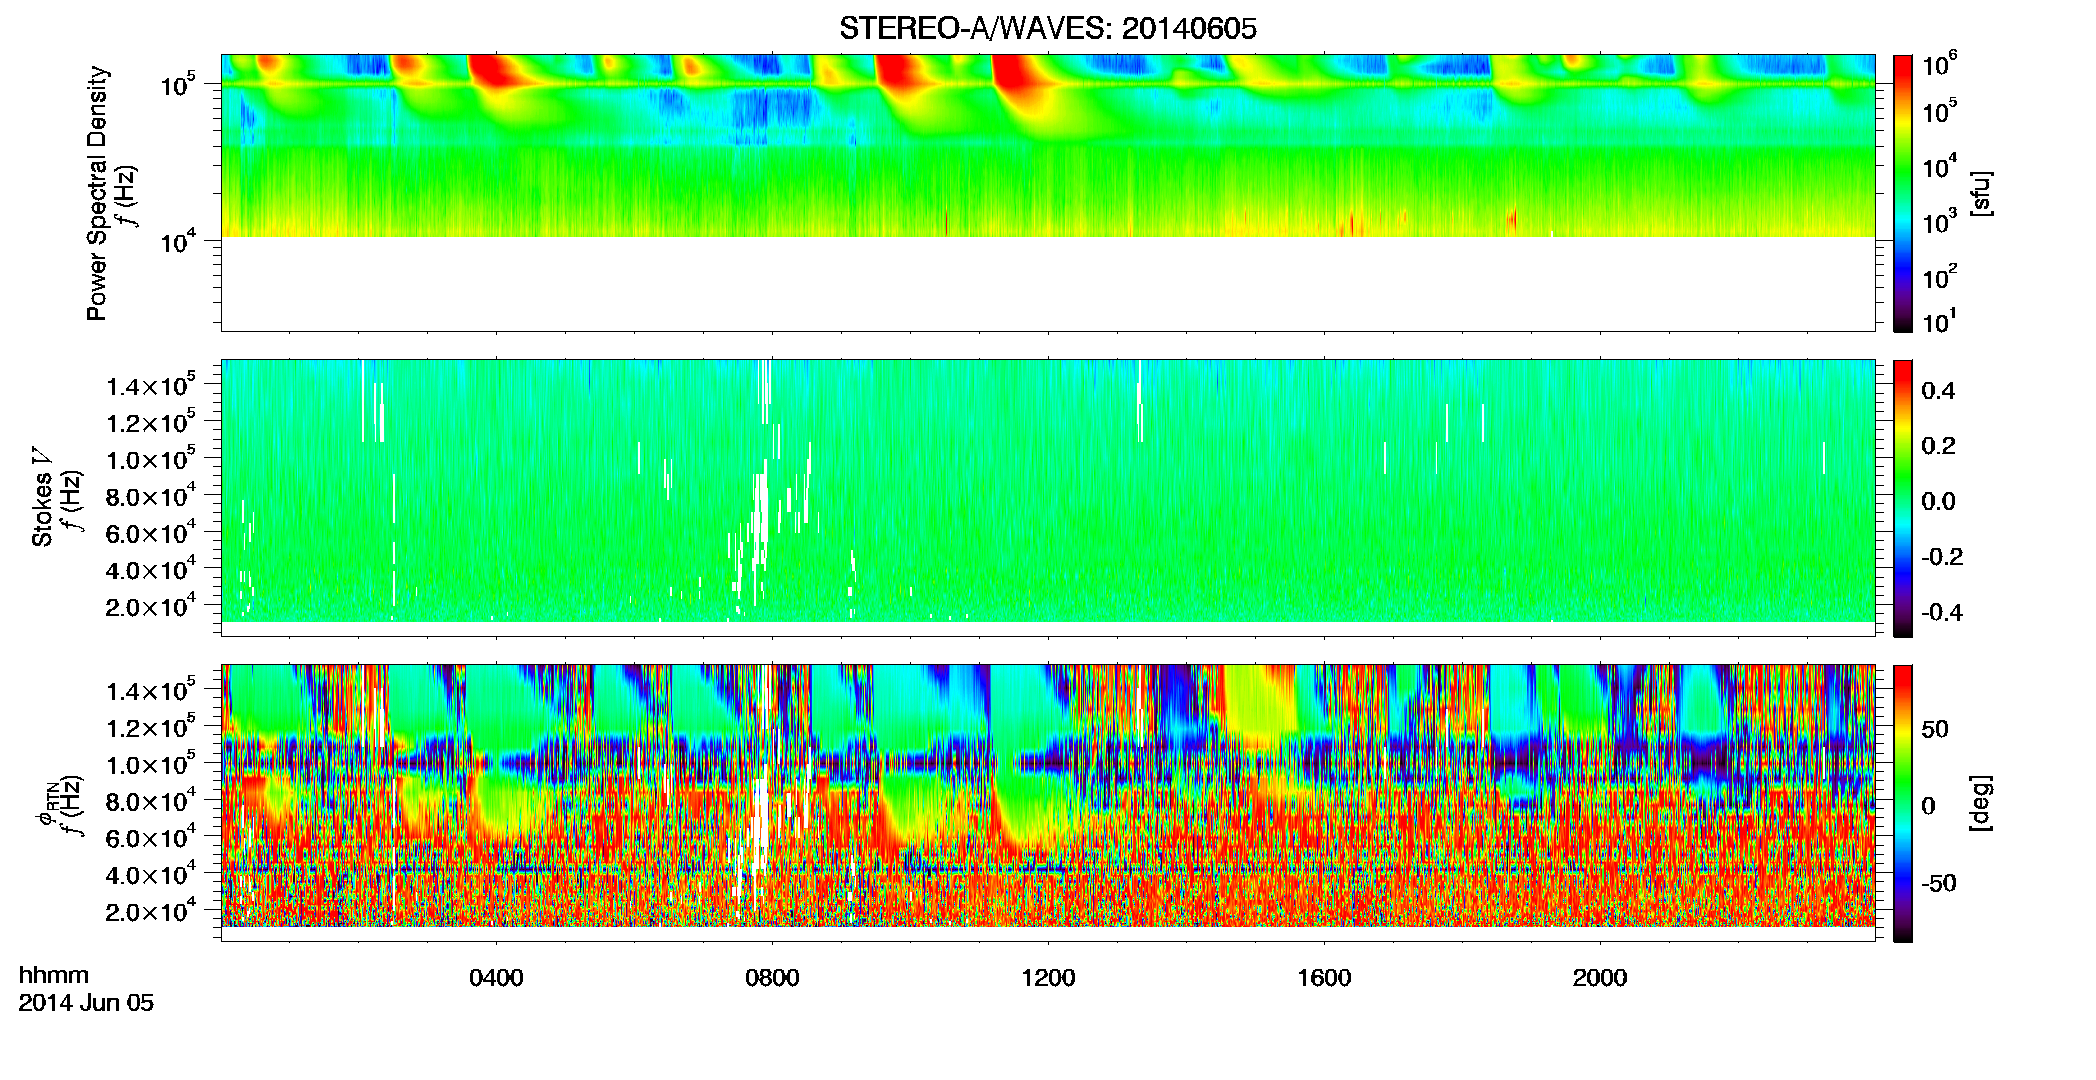Click the [deg] unit label
Image resolution: width=2096 pixels, height=1080 pixels.
(x=1981, y=803)
